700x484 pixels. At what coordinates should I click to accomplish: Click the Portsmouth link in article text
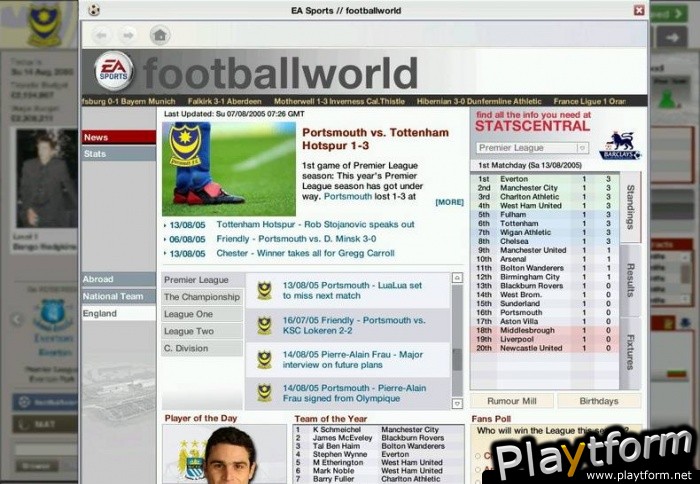pyautogui.click(x=348, y=196)
